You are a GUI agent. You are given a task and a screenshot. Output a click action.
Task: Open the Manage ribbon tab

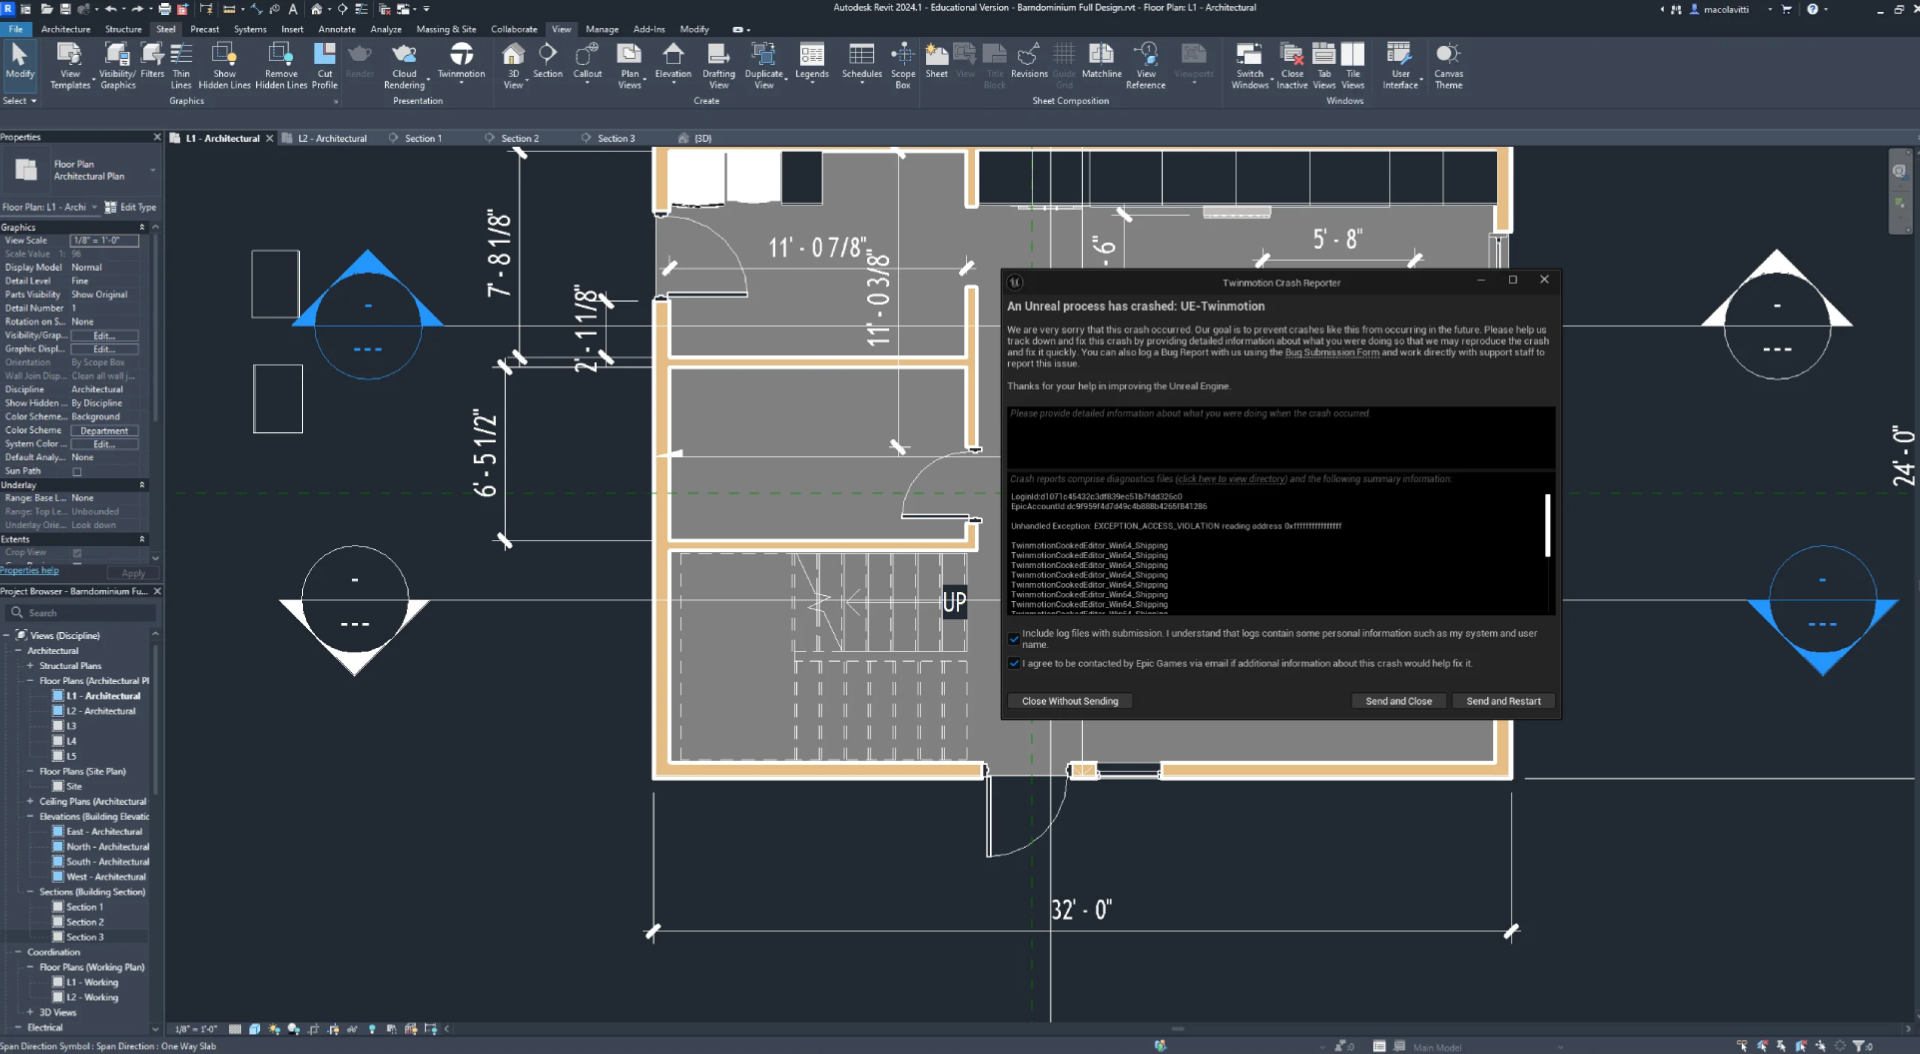(x=602, y=29)
